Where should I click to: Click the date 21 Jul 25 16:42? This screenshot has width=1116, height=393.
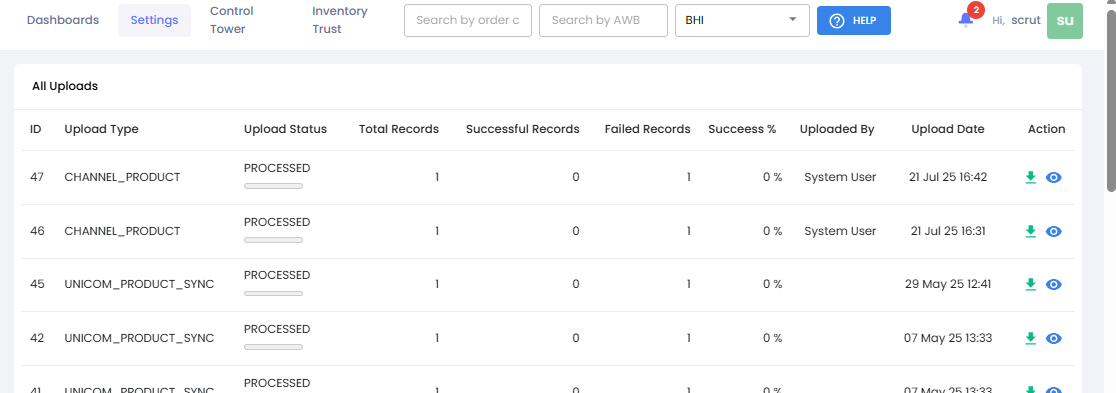(x=948, y=177)
